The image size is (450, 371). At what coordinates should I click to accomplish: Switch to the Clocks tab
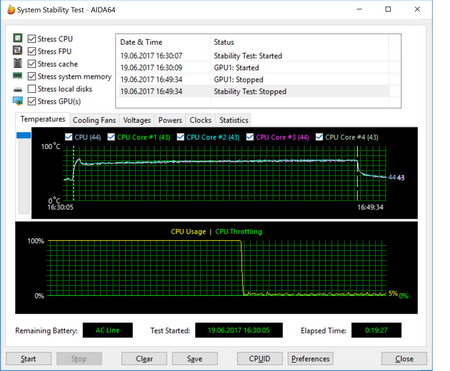pos(200,120)
